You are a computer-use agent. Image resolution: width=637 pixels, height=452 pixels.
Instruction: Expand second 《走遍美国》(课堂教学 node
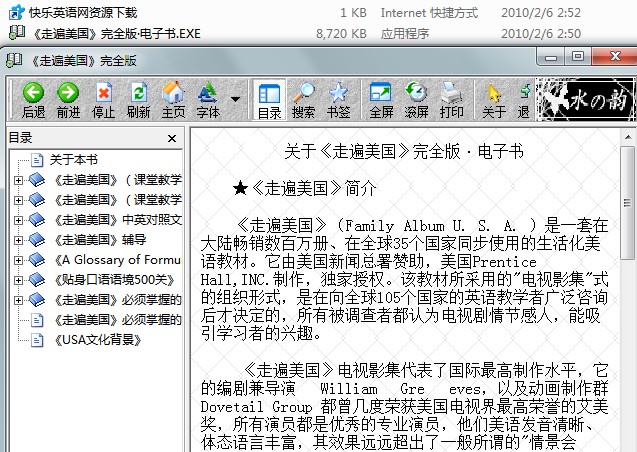[18, 200]
